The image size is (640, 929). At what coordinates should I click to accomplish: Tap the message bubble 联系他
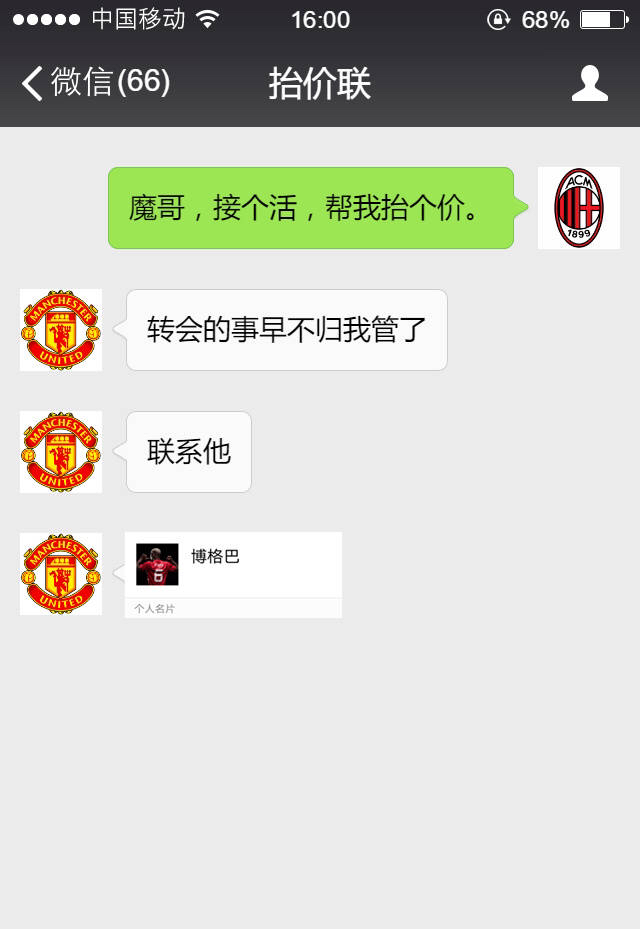tap(189, 452)
